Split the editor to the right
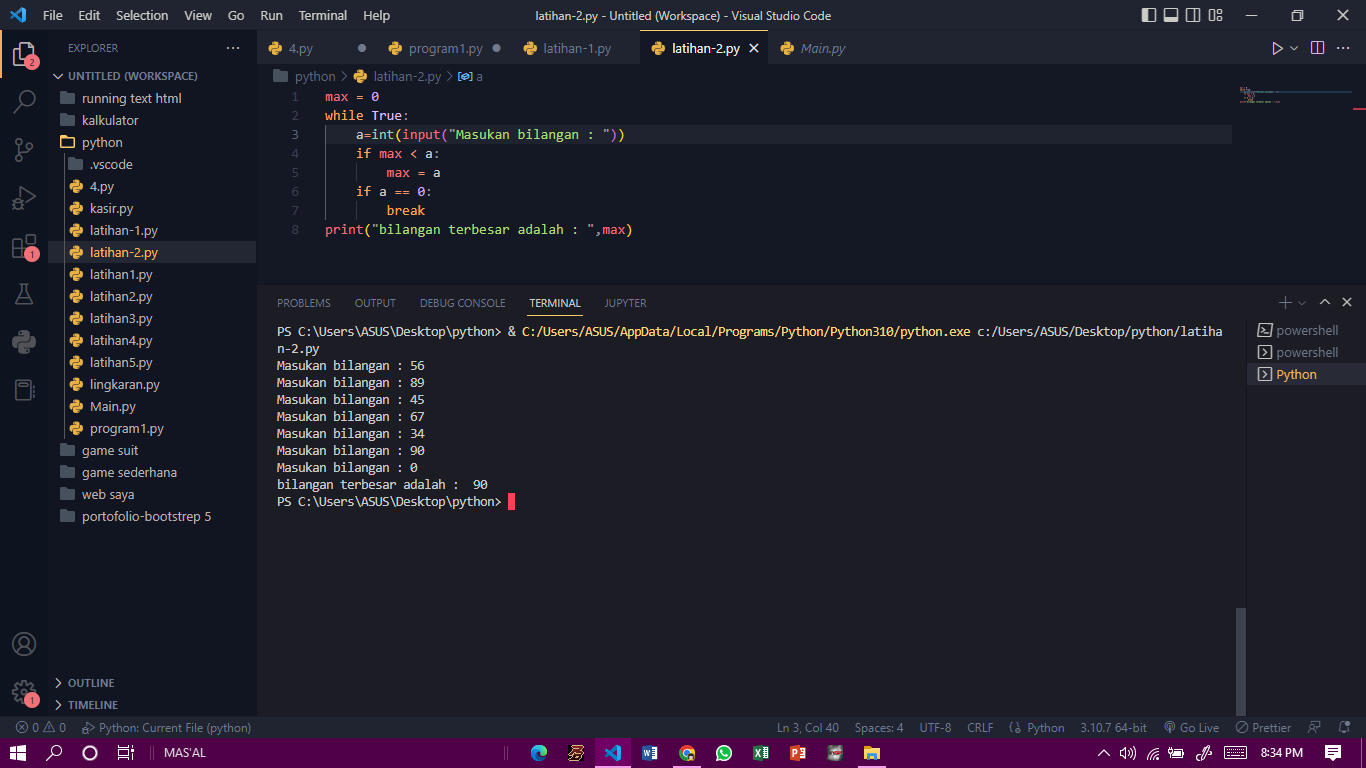 pyautogui.click(x=1318, y=48)
